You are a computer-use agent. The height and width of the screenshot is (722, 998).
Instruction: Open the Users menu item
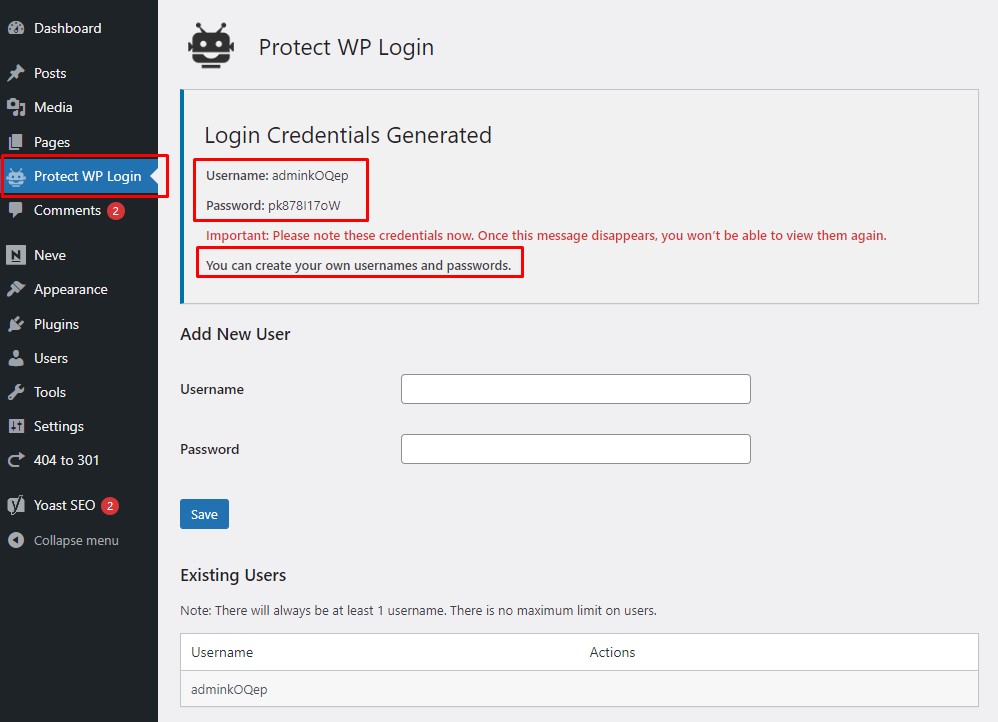(x=50, y=358)
